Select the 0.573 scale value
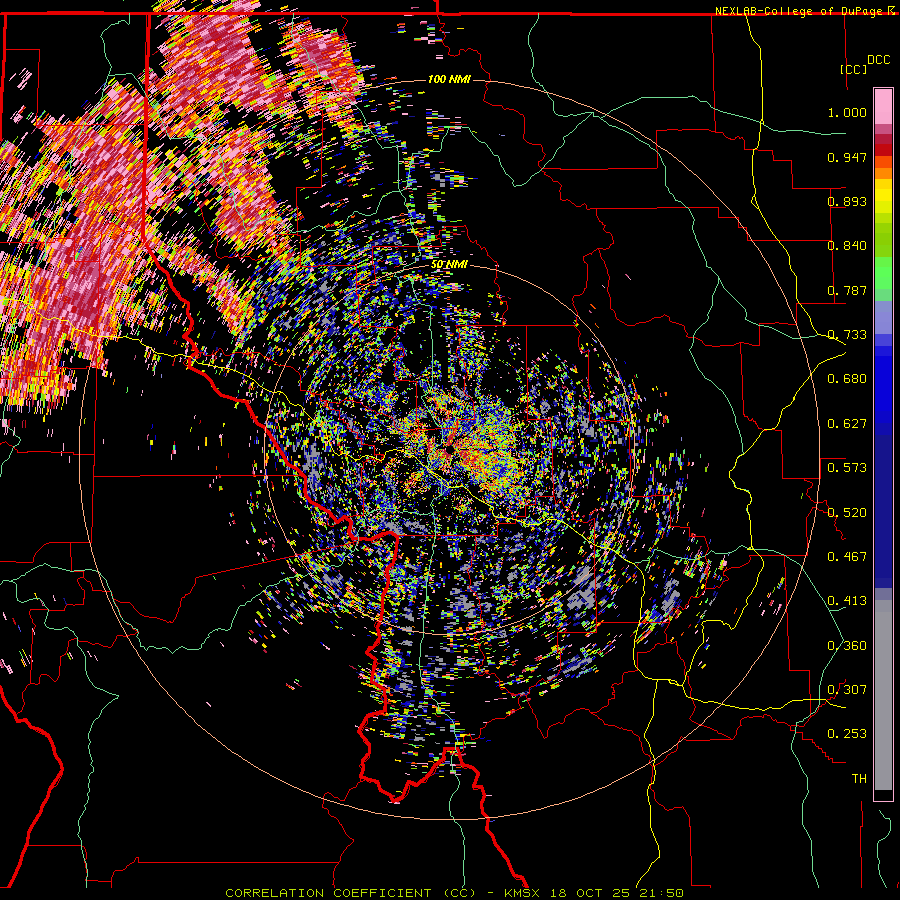 point(847,468)
